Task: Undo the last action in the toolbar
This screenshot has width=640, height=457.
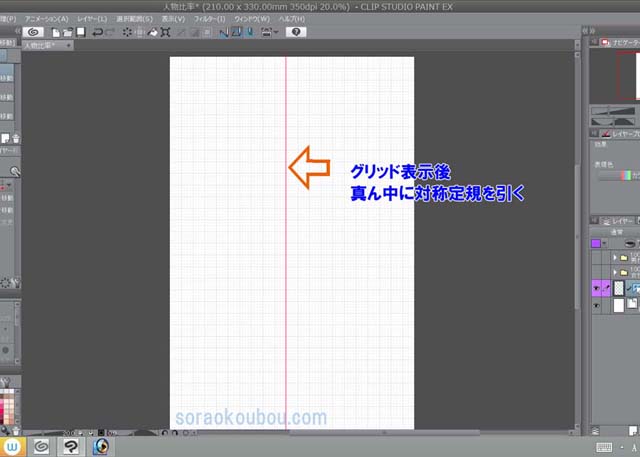Action: [x=98, y=32]
